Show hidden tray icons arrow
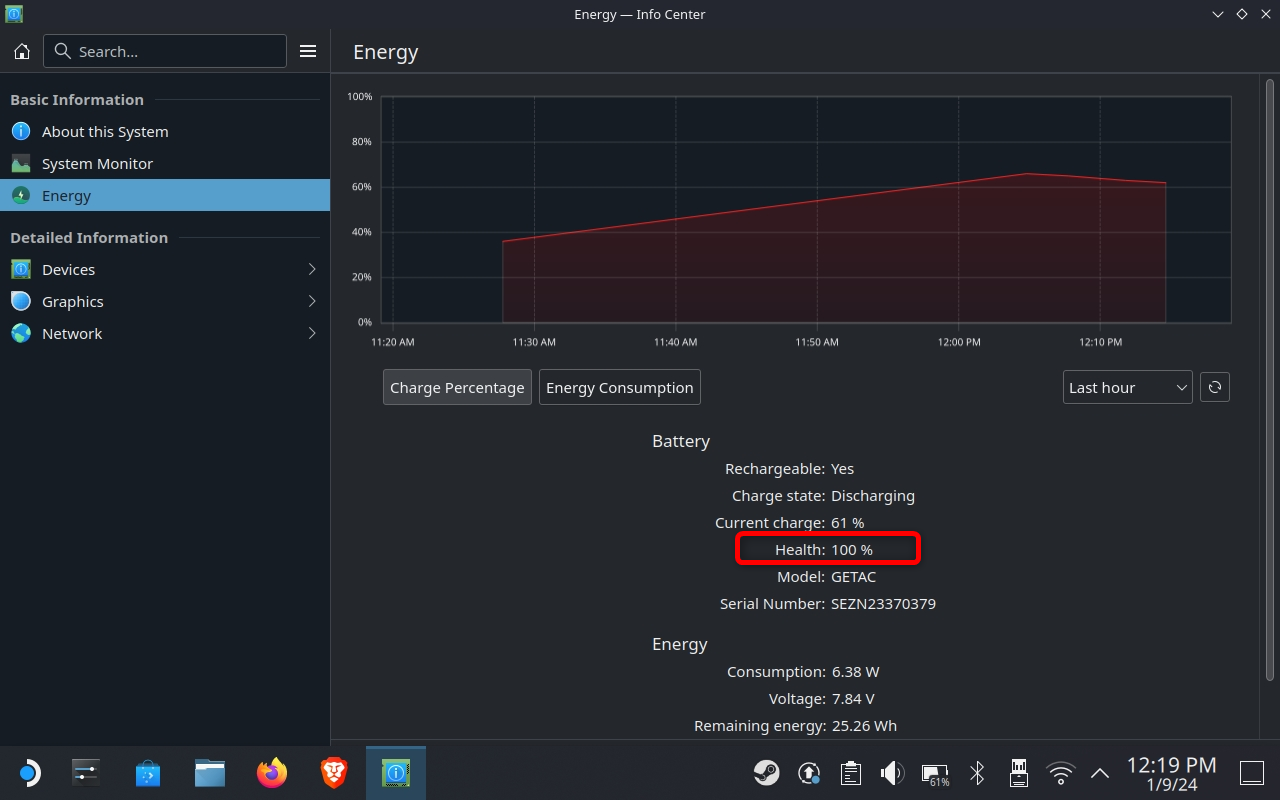The height and width of the screenshot is (800, 1280). pyautogui.click(x=1100, y=772)
